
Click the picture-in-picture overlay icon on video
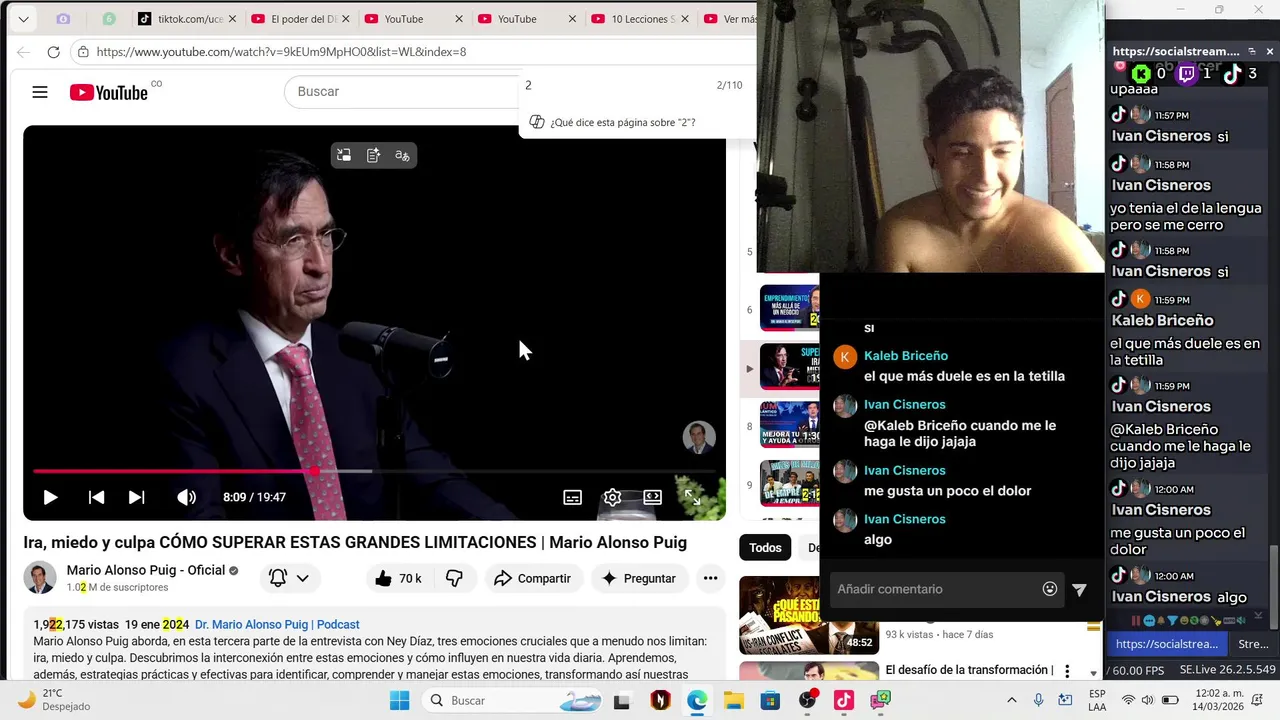(x=344, y=155)
